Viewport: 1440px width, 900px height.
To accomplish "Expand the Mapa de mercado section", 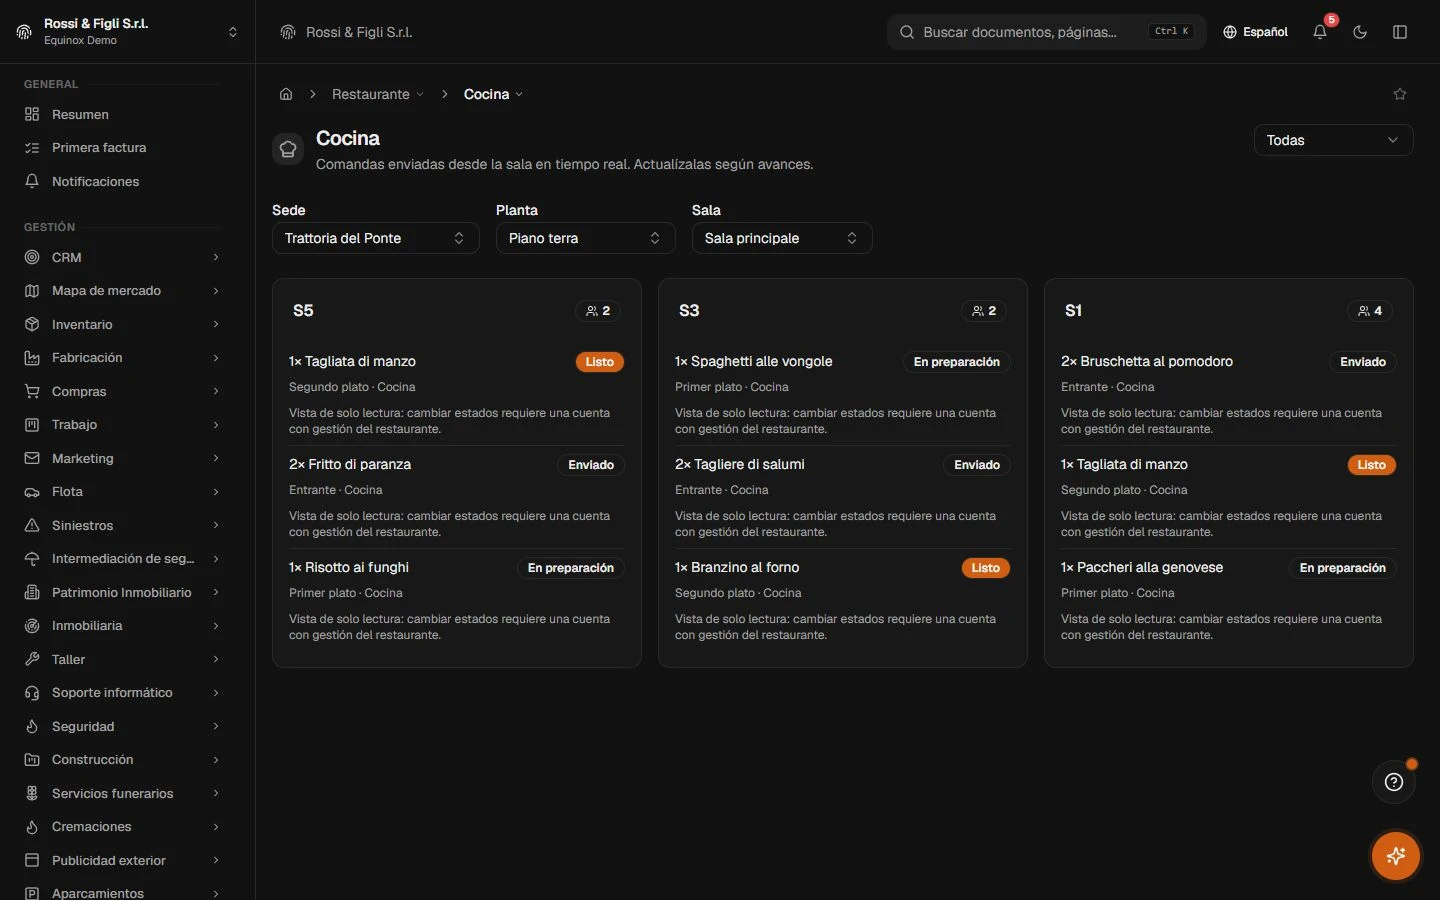I will 122,291.
